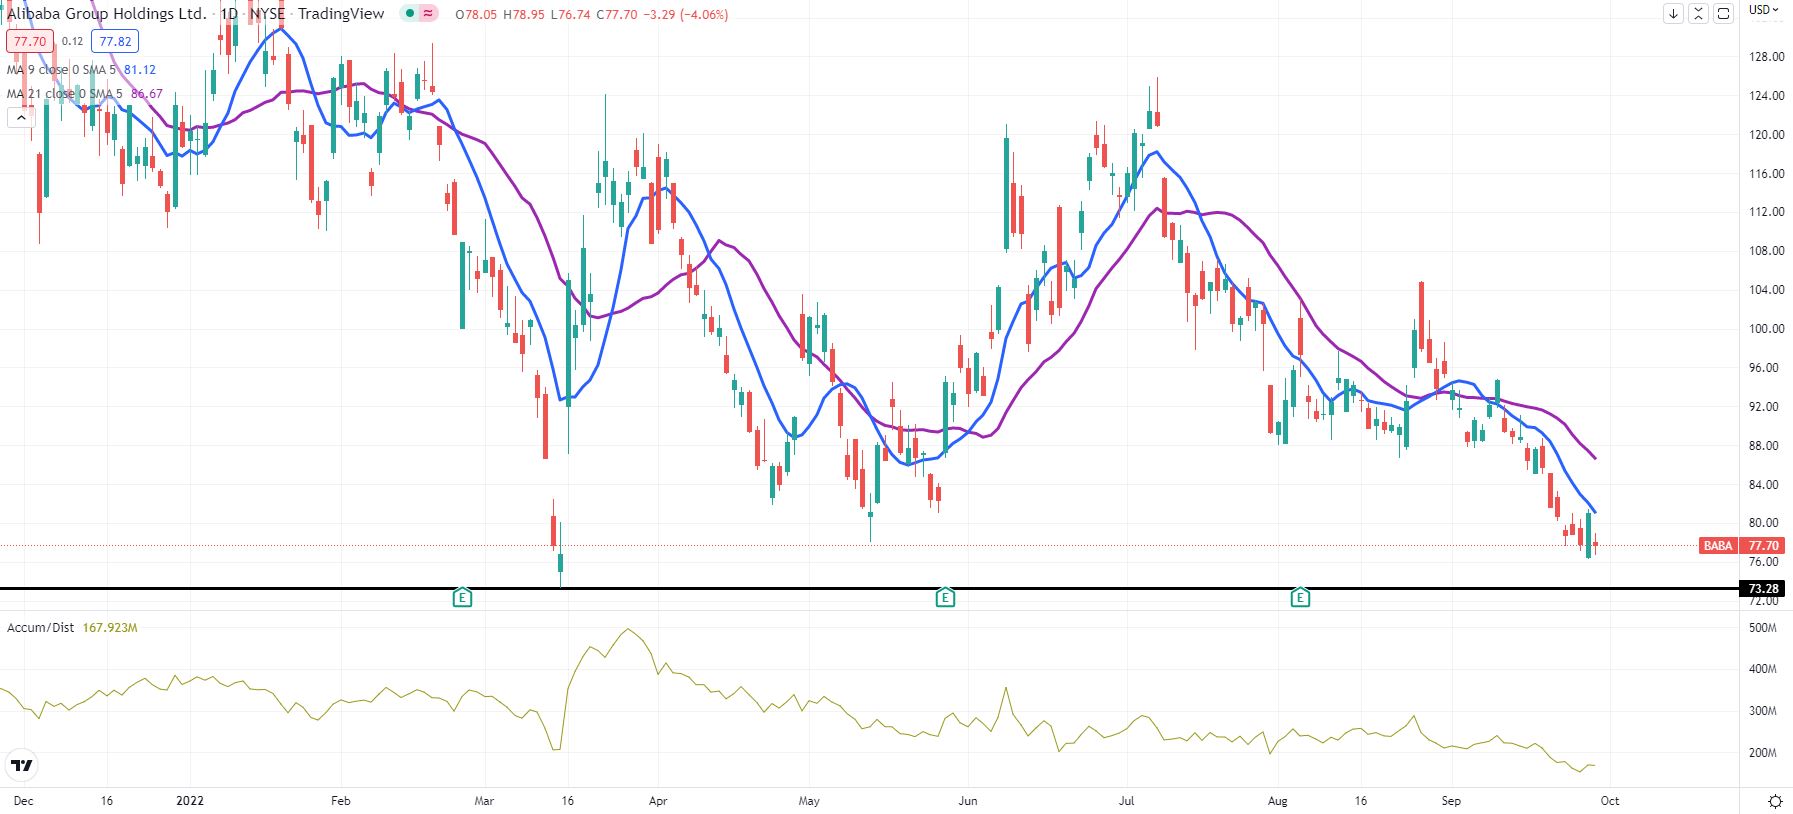
Task: Select the black horizontal line at 73.28
Action: (x=870, y=588)
